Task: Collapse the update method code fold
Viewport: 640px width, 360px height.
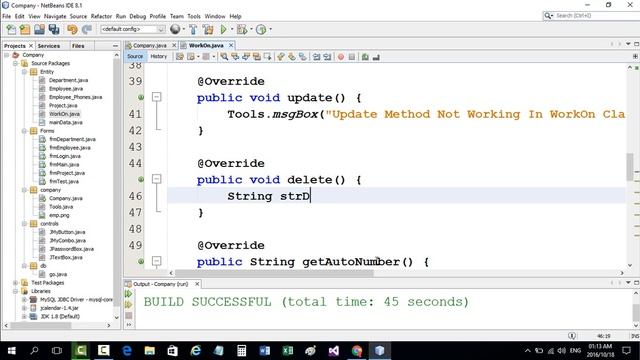Action: coord(156,97)
